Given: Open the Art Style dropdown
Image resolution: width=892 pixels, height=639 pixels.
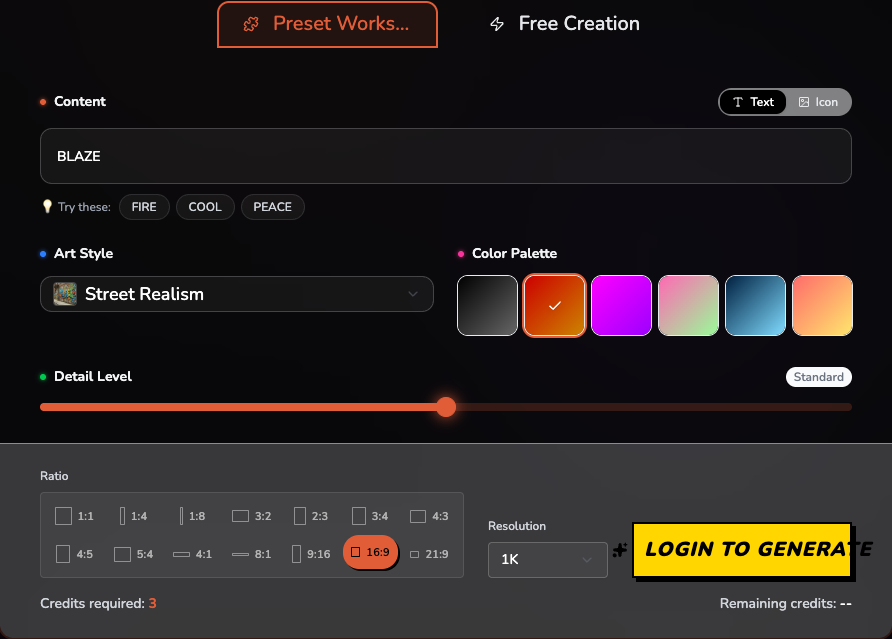Looking at the screenshot, I should [x=237, y=294].
